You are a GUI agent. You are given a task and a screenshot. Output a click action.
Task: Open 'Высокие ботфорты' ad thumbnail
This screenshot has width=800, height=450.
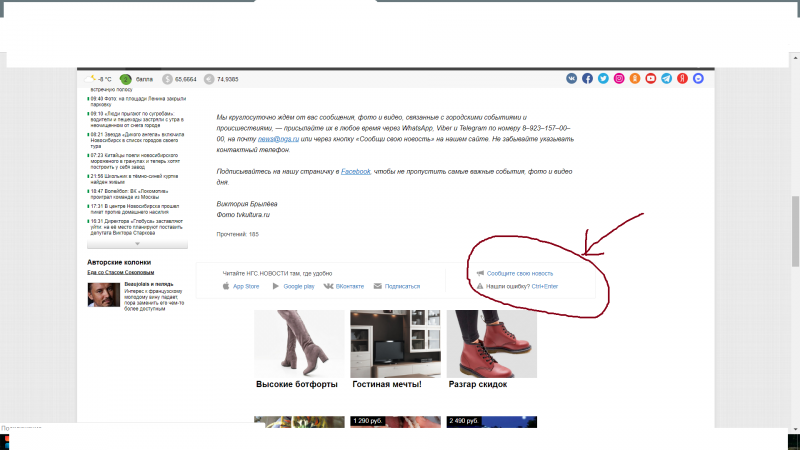(x=299, y=343)
